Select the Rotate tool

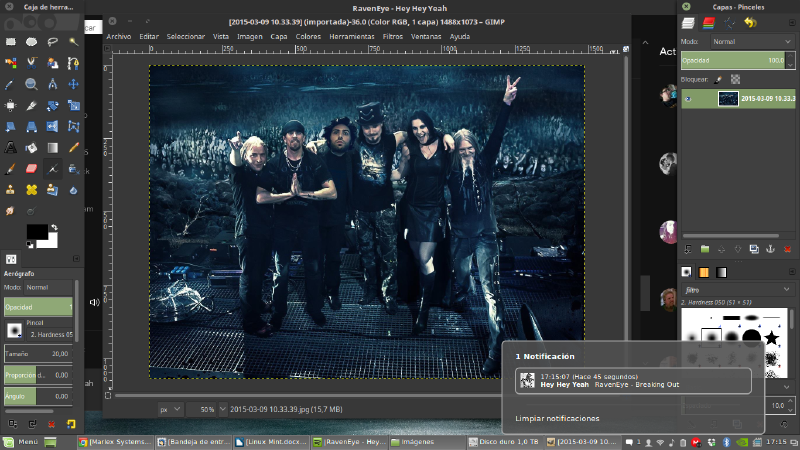tap(53, 106)
